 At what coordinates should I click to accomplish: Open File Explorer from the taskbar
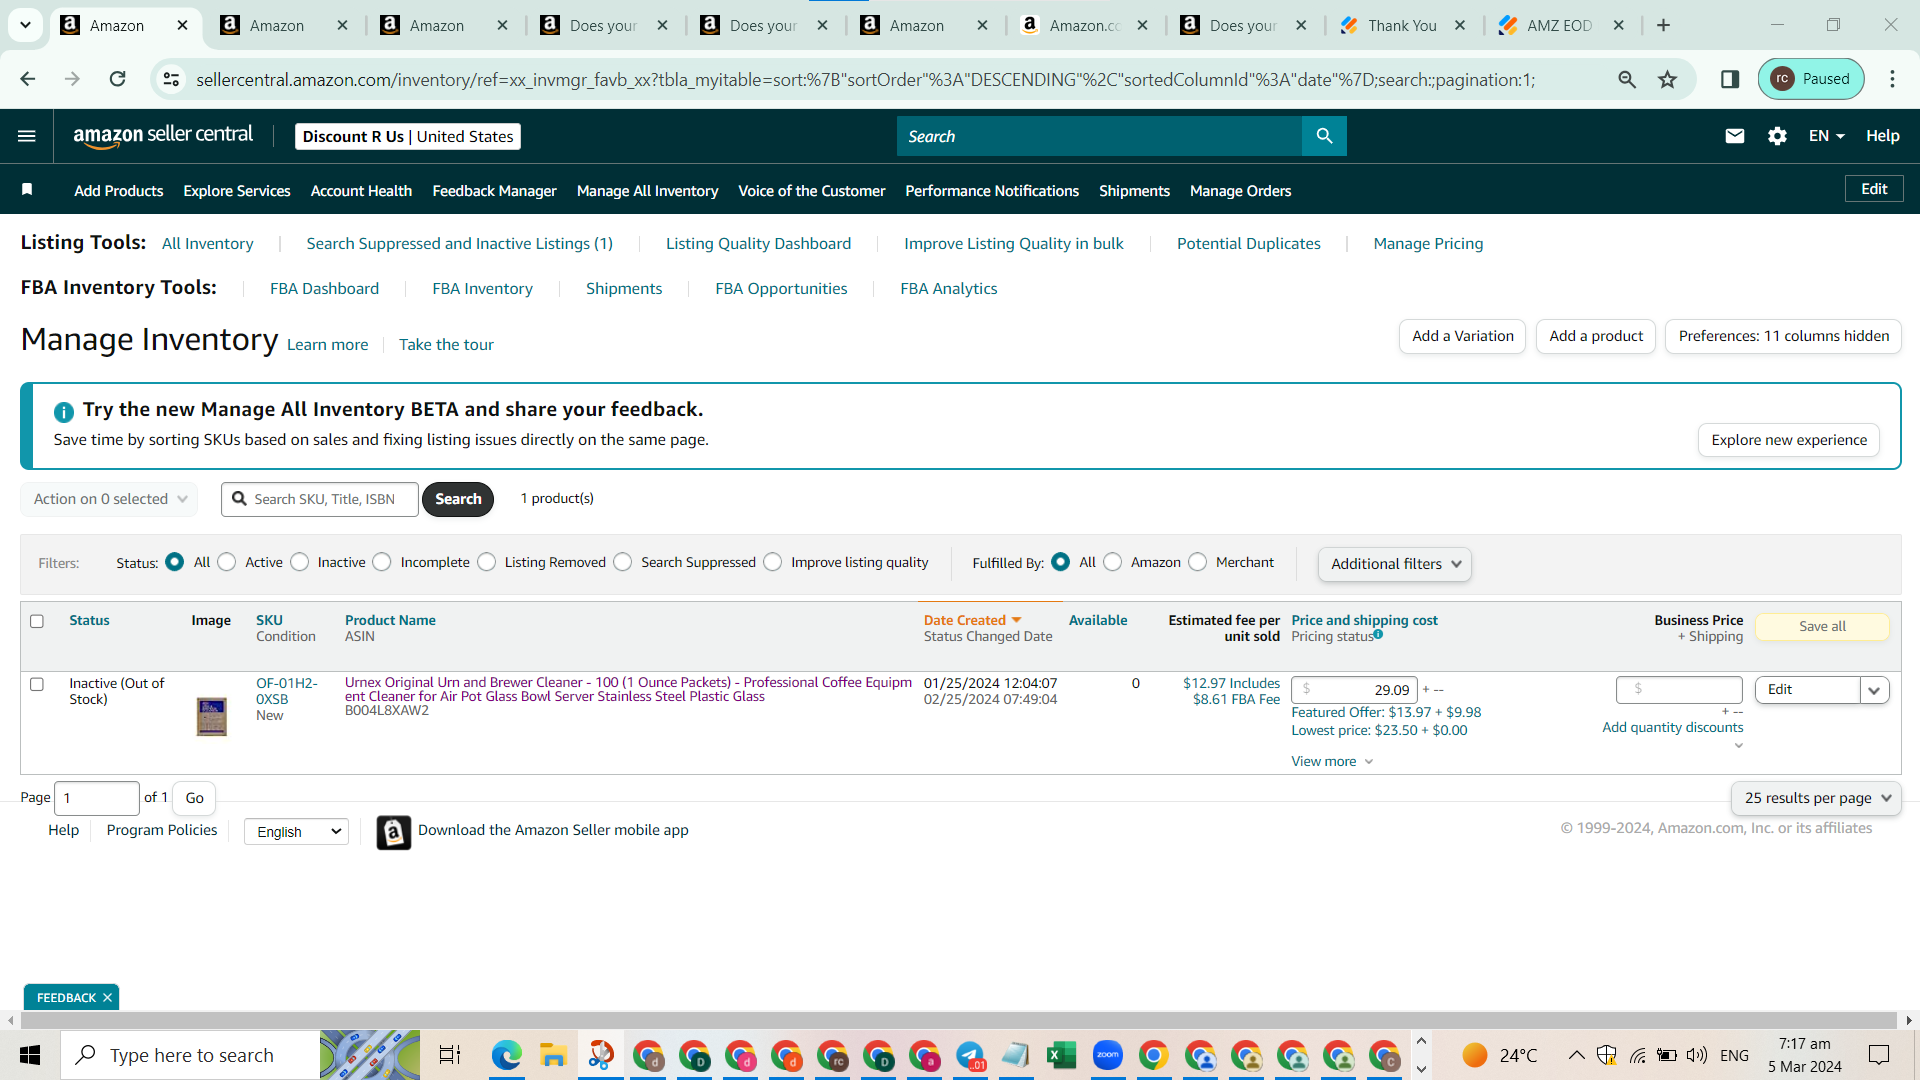tap(553, 1055)
